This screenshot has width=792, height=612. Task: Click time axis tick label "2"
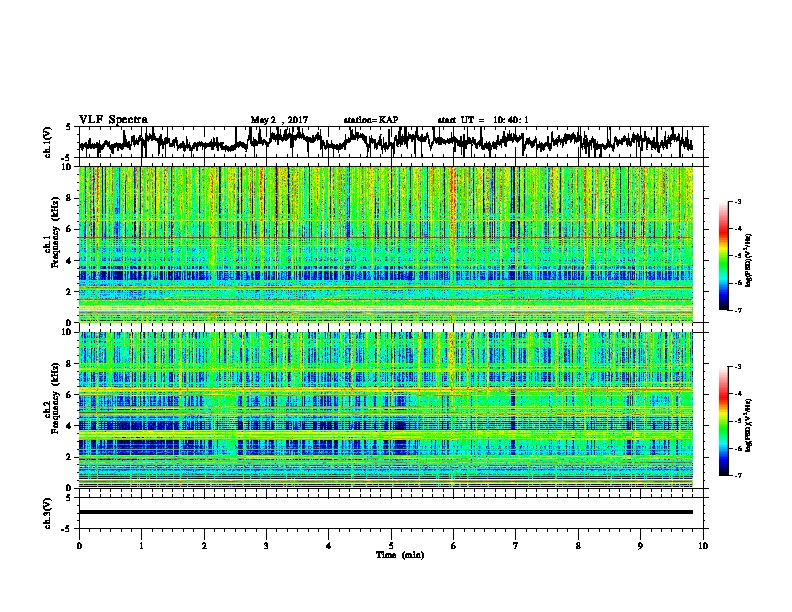[204, 545]
